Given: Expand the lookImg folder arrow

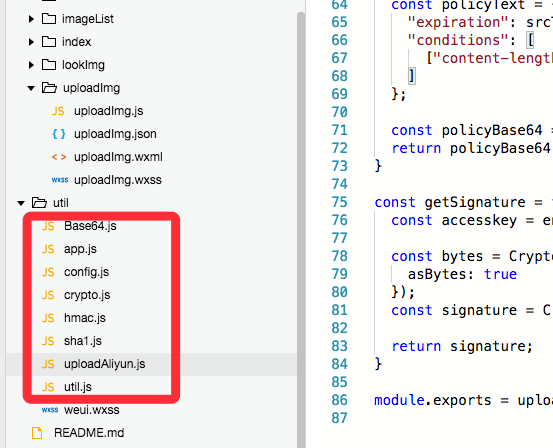Looking at the screenshot, I should 31,65.
